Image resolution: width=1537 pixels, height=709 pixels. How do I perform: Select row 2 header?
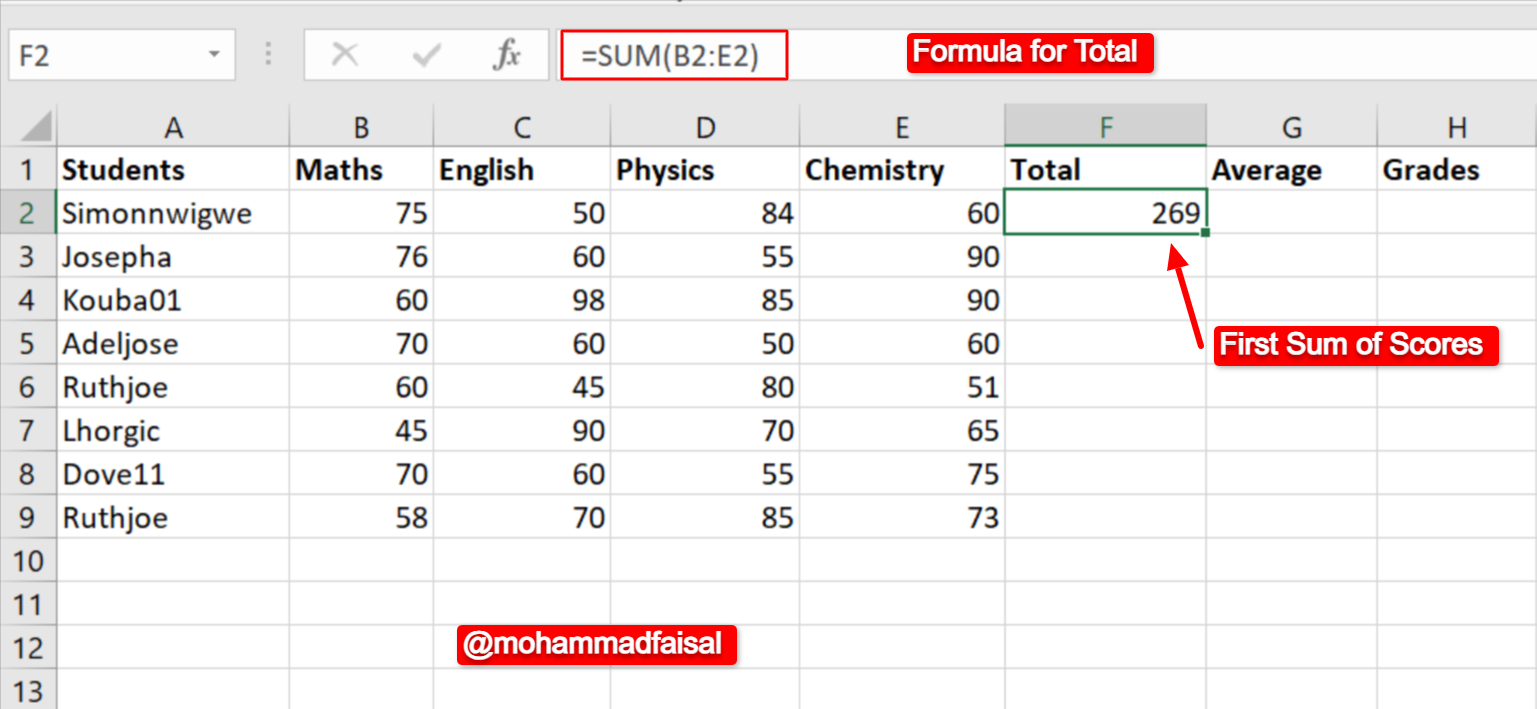(29, 213)
